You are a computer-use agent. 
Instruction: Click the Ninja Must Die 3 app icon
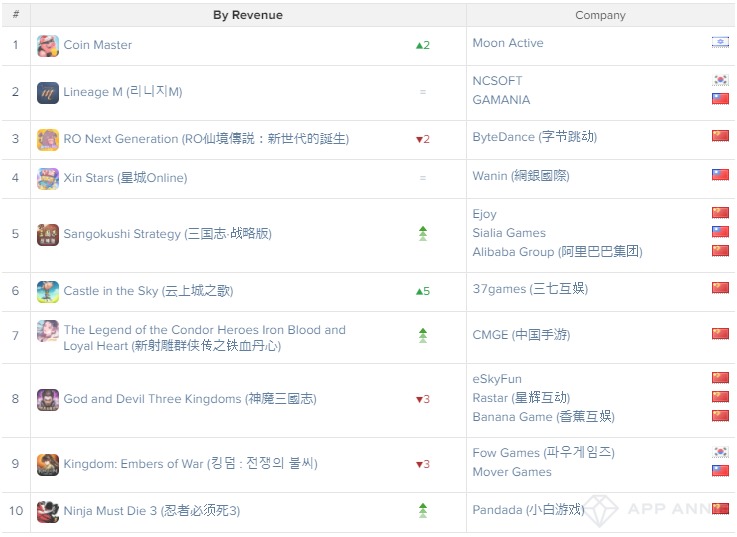click(48, 512)
